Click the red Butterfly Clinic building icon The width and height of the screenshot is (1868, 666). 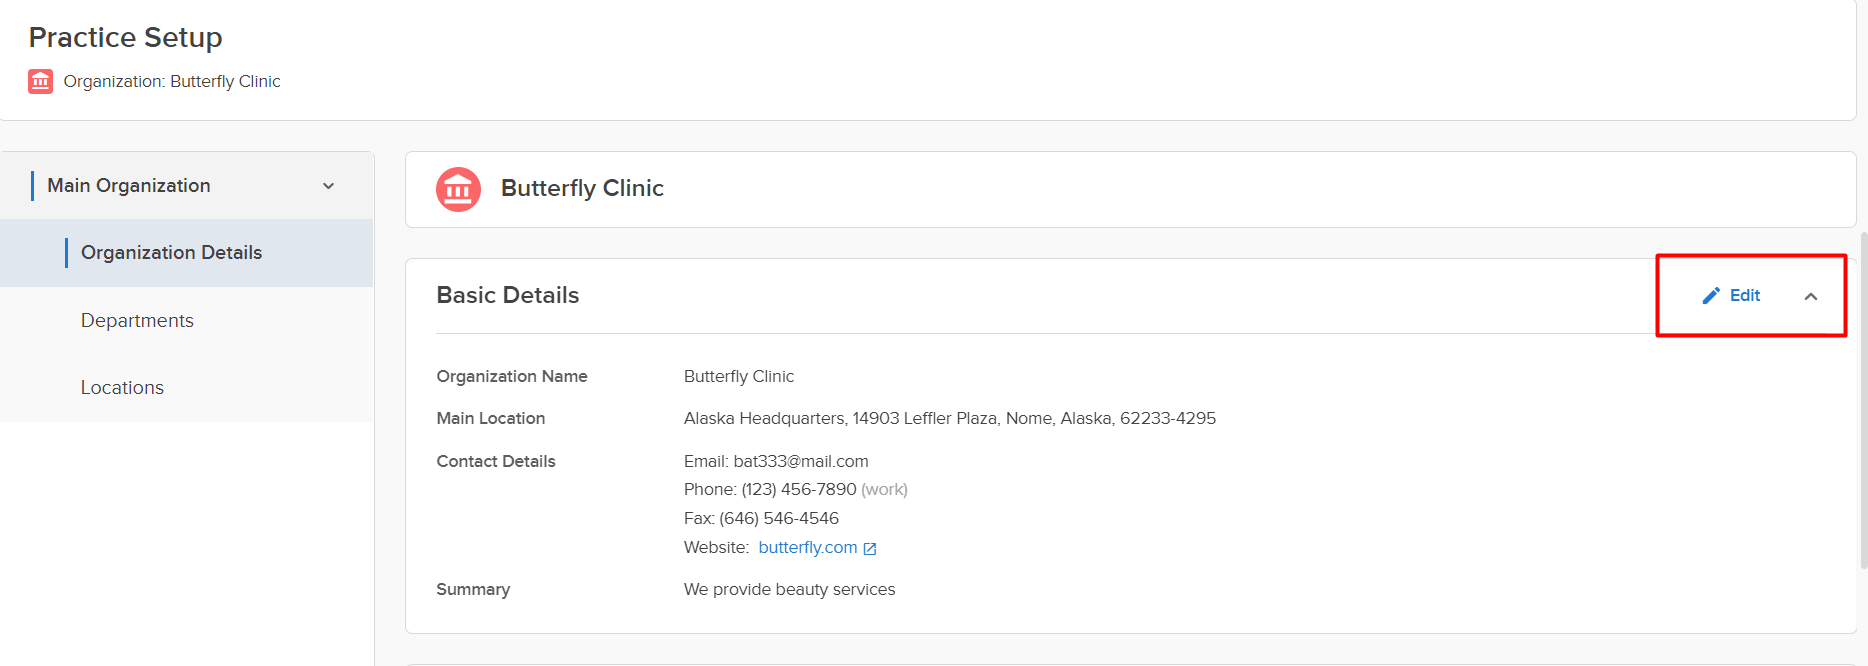tap(458, 189)
